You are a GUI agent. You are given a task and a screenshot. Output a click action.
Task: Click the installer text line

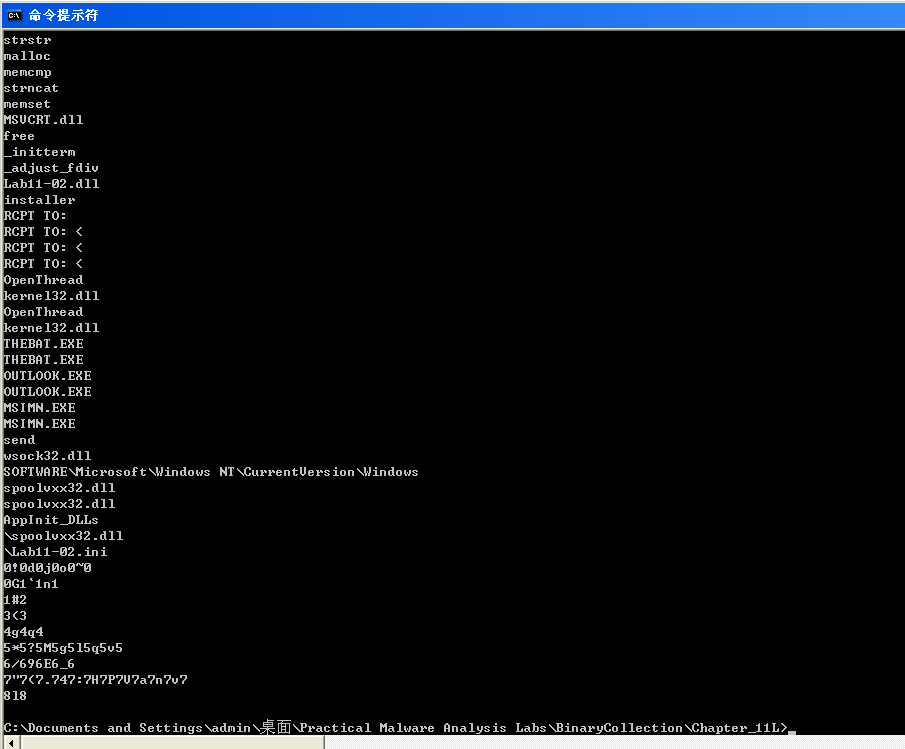click(x=39, y=200)
